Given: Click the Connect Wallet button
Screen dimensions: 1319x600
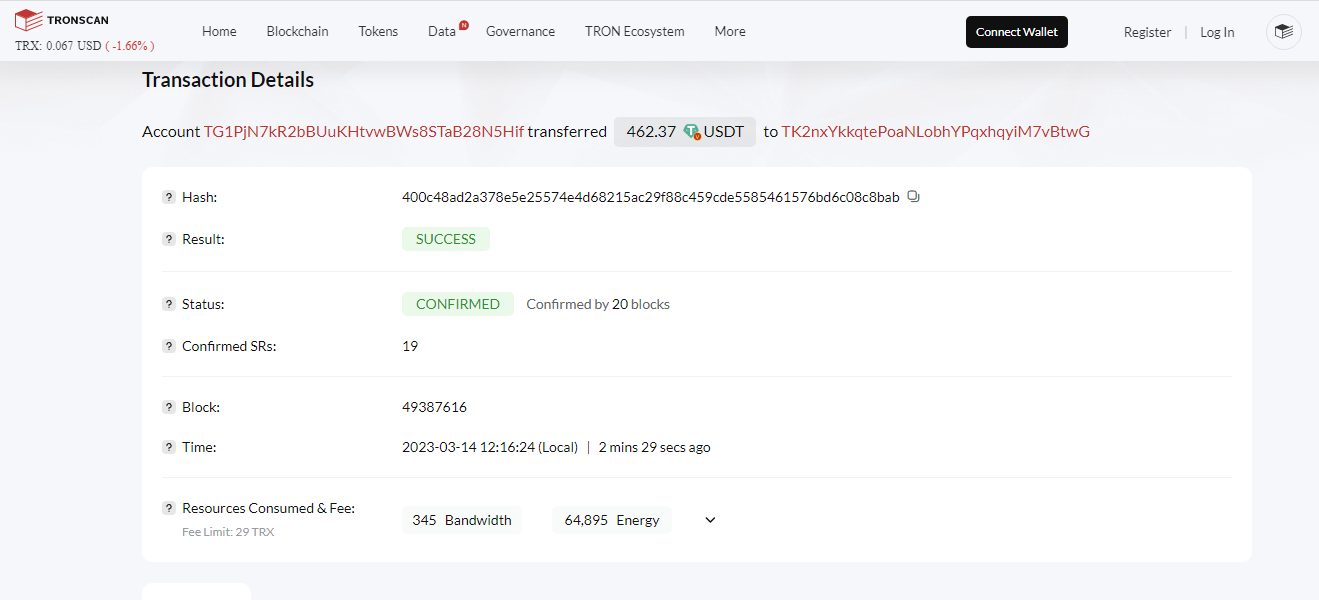Looking at the screenshot, I should tap(1017, 32).
